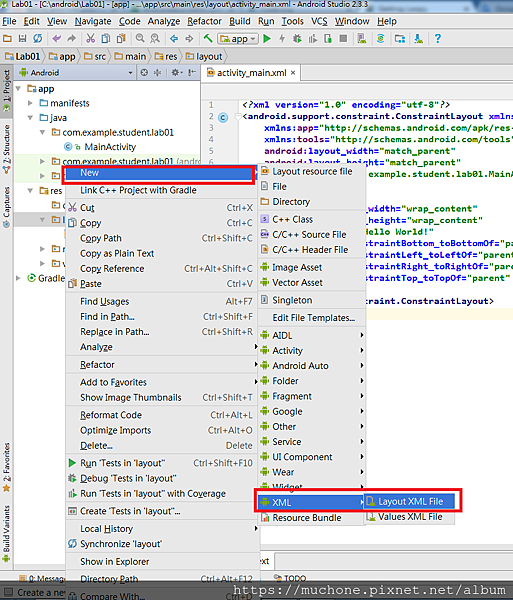Choose Values XML File option
Viewport: 513px width, 600px height.
coord(409,517)
